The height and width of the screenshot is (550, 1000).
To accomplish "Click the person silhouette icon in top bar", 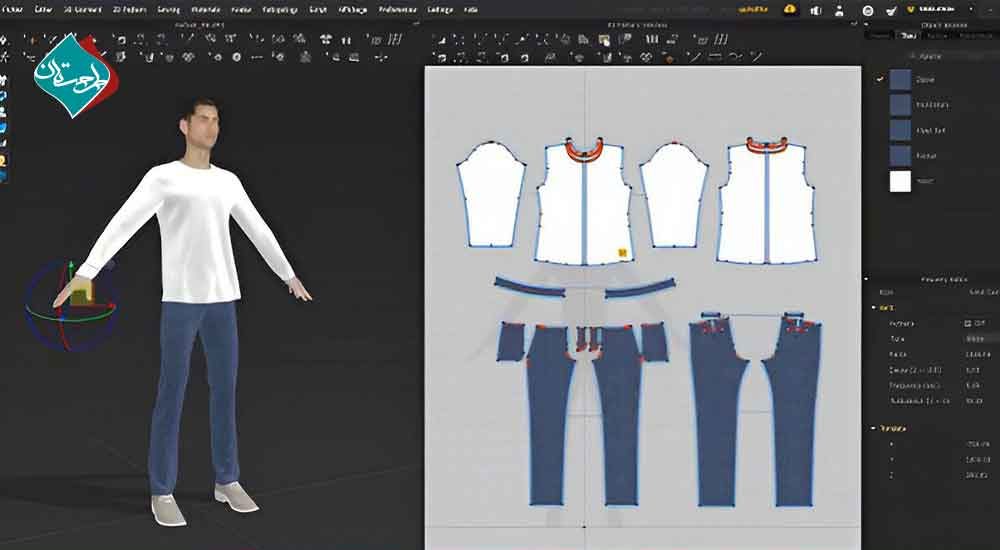I will [839, 10].
